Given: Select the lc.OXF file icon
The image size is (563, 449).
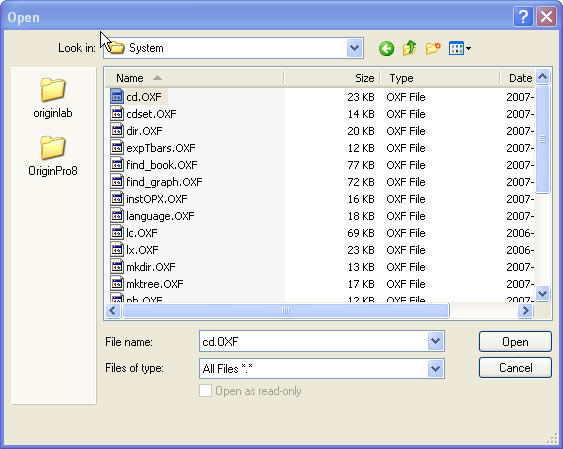Looking at the screenshot, I should tap(117, 233).
